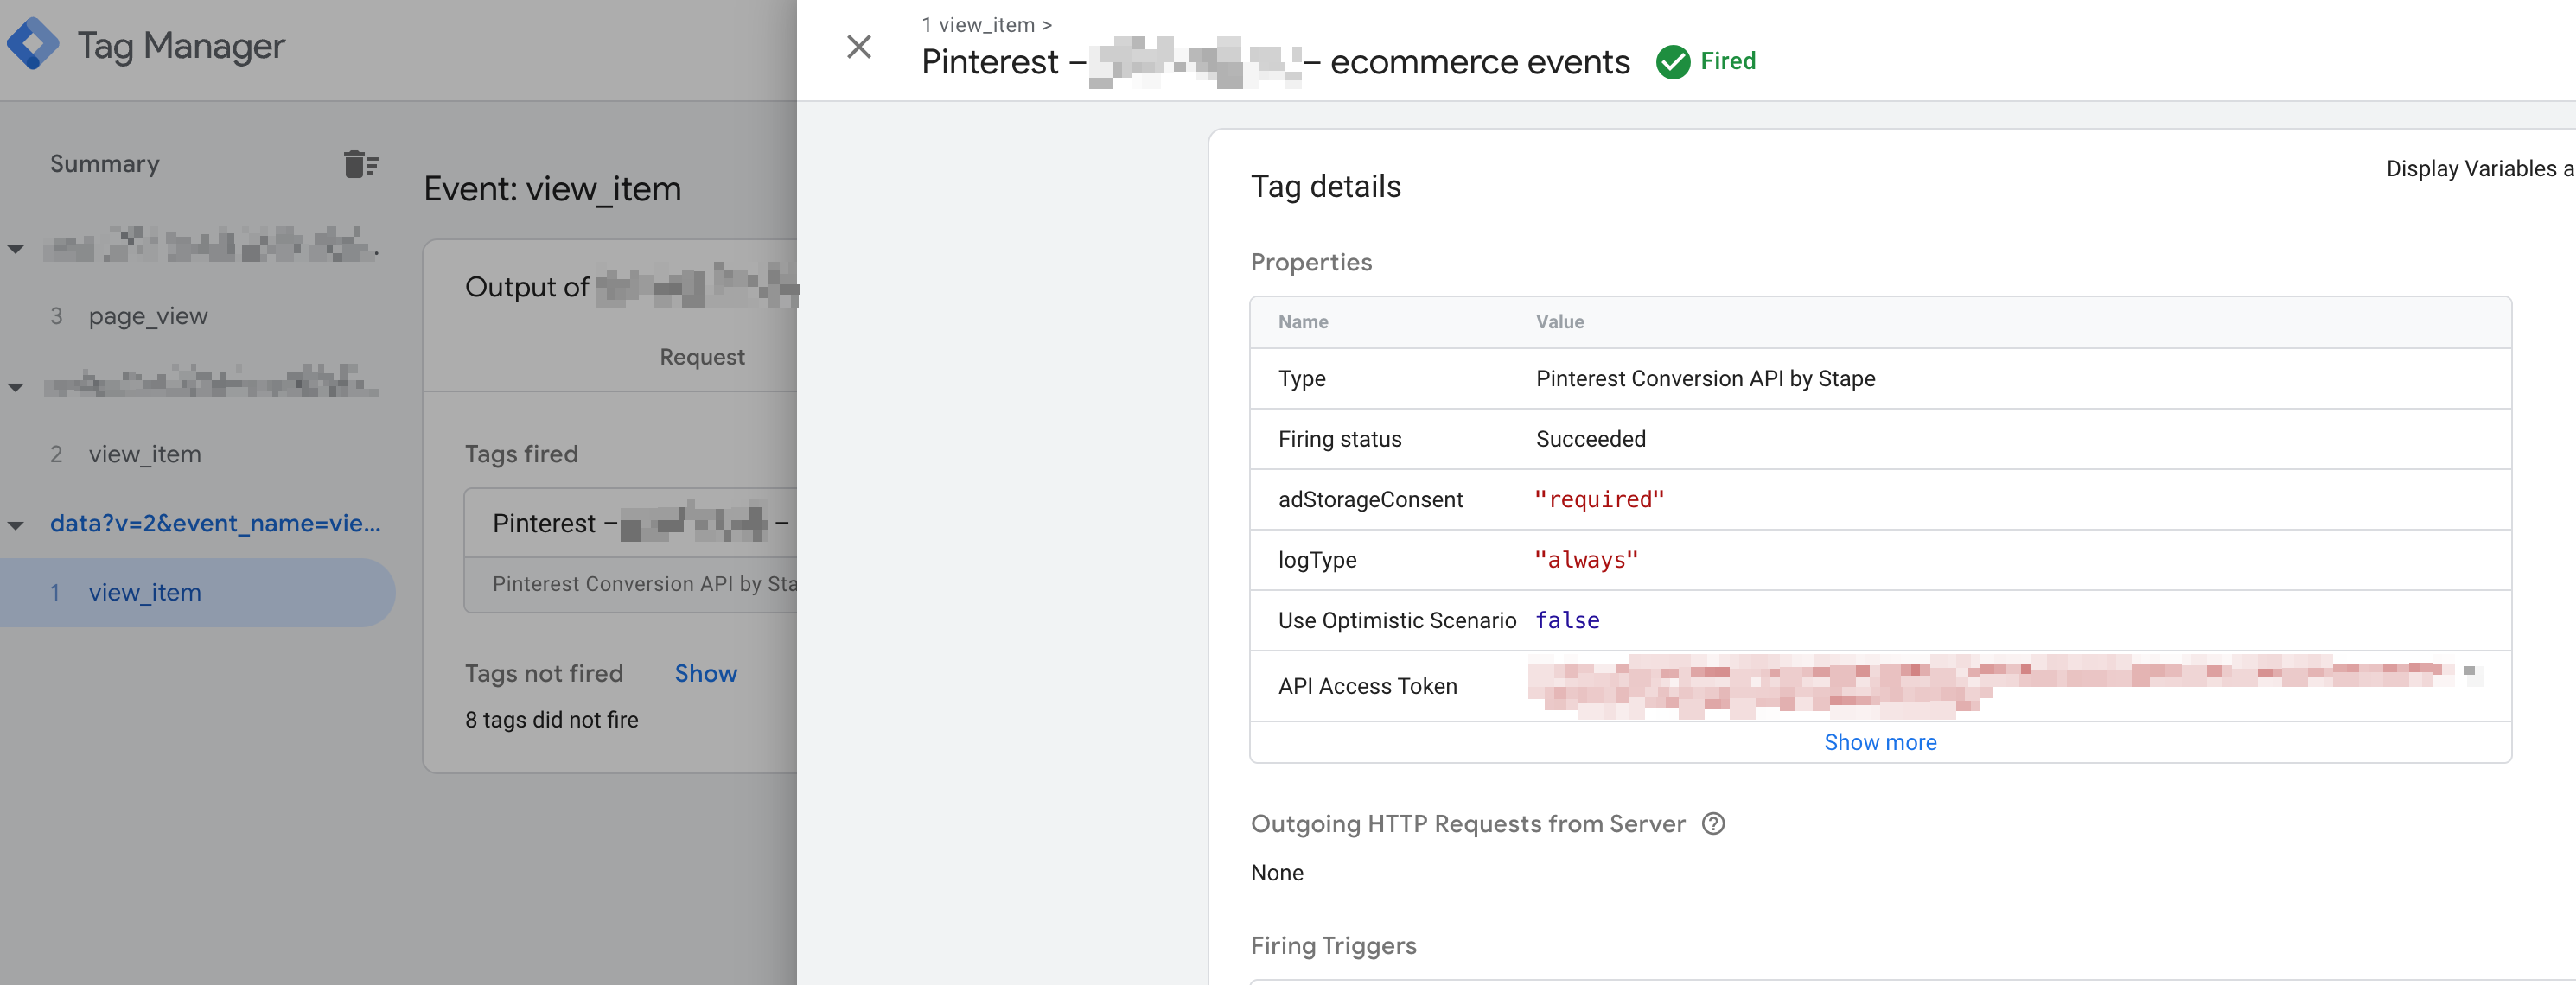Click the 'Value' column header
Screen dimensions: 2576x985
[x=1559, y=322]
